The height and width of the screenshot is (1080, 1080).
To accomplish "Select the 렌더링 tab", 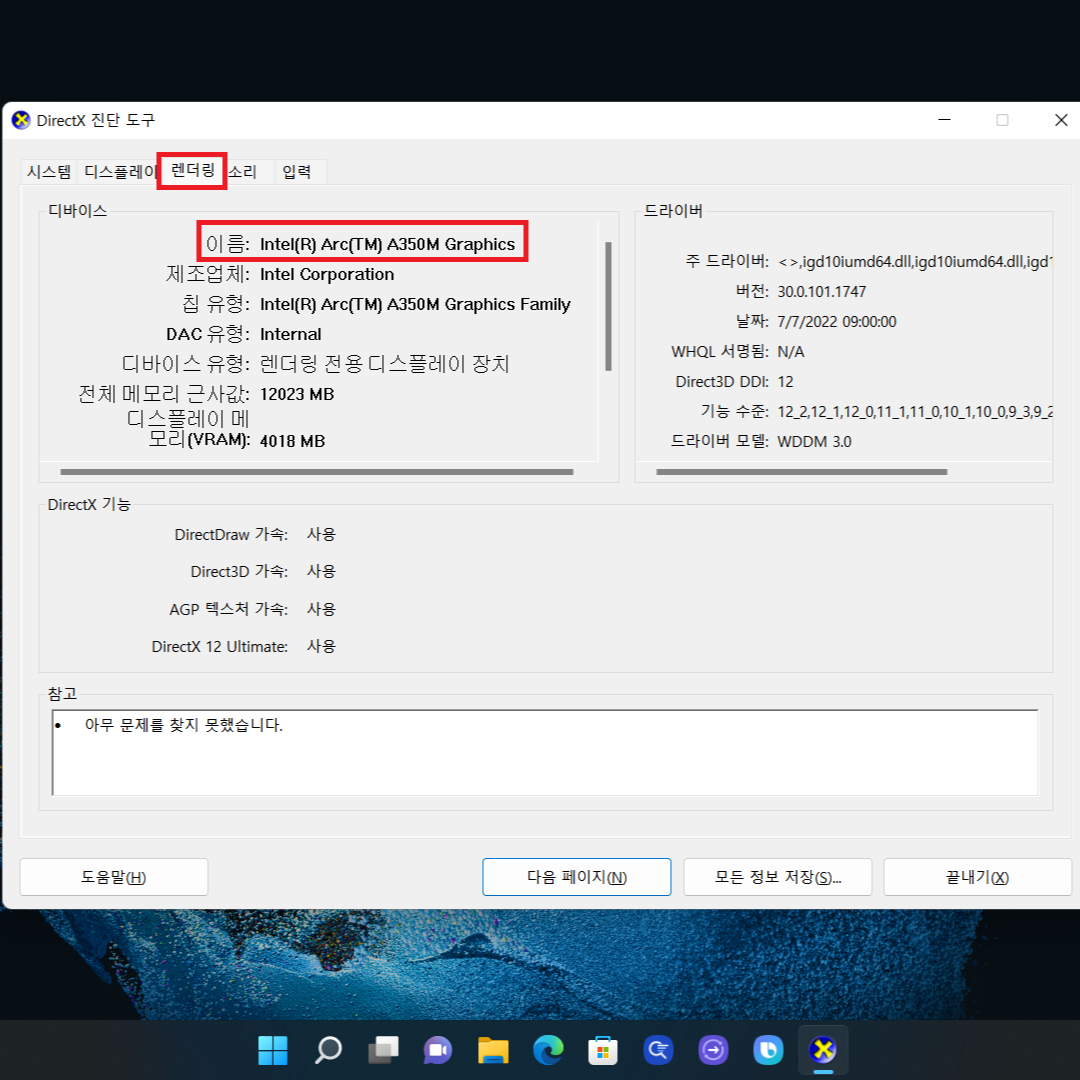I will click(x=193, y=170).
